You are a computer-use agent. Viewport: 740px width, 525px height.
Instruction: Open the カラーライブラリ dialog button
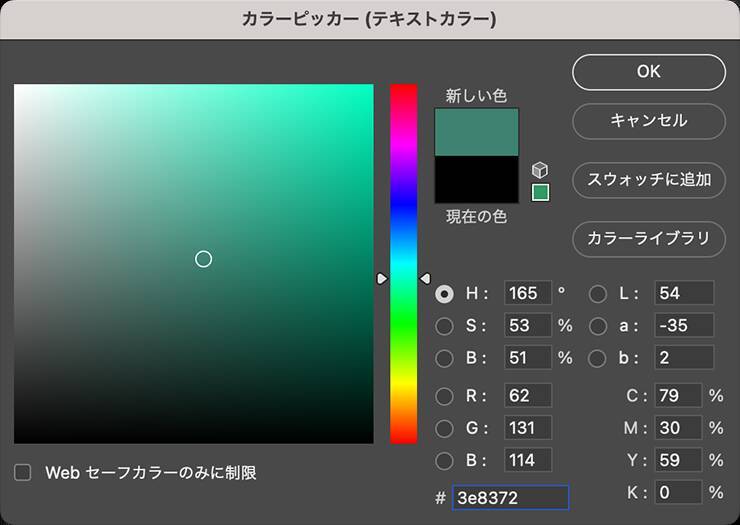(648, 239)
